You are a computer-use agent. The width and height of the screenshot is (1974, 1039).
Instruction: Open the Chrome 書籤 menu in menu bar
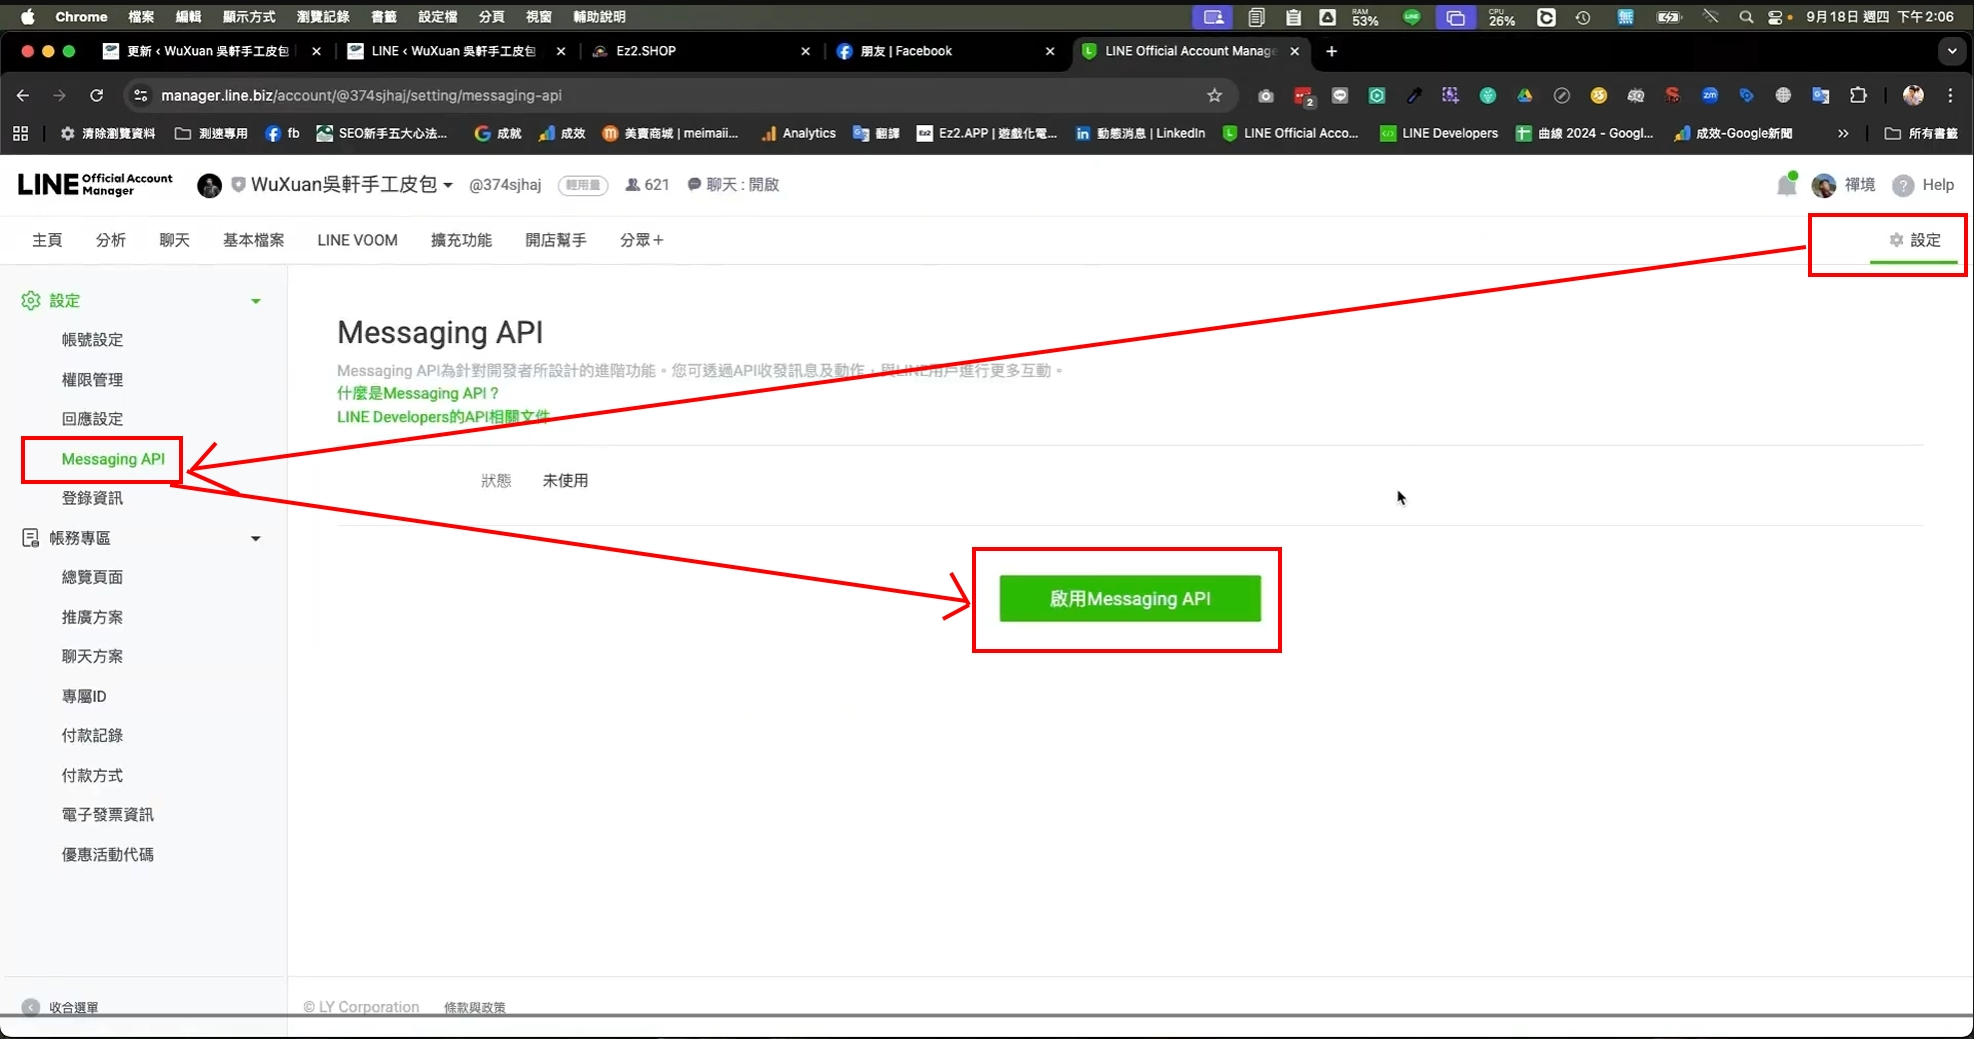tap(383, 17)
